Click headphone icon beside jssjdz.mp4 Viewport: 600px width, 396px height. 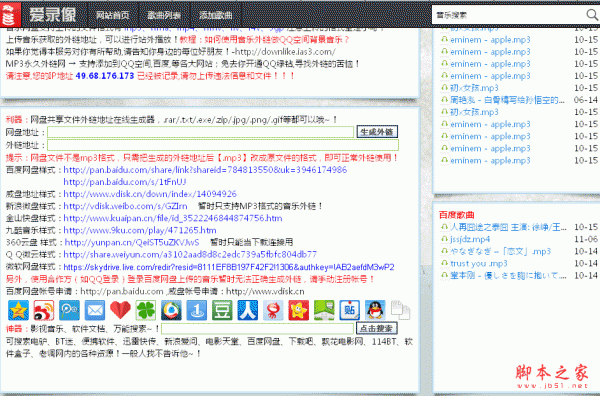tap(444, 239)
